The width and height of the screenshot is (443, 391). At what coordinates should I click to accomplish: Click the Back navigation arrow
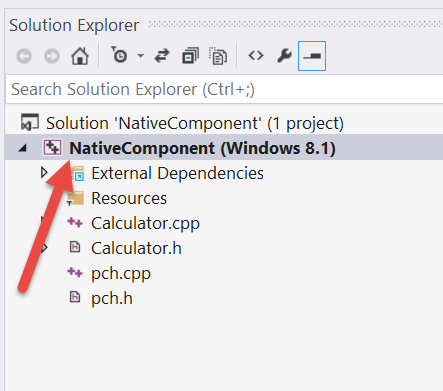(24, 56)
